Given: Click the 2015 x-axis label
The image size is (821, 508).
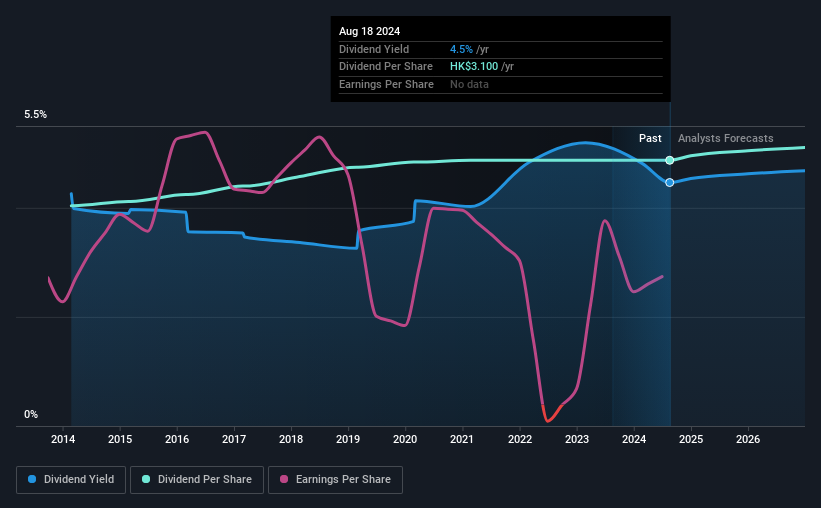Looking at the screenshot, I should [x=120, y=439].
